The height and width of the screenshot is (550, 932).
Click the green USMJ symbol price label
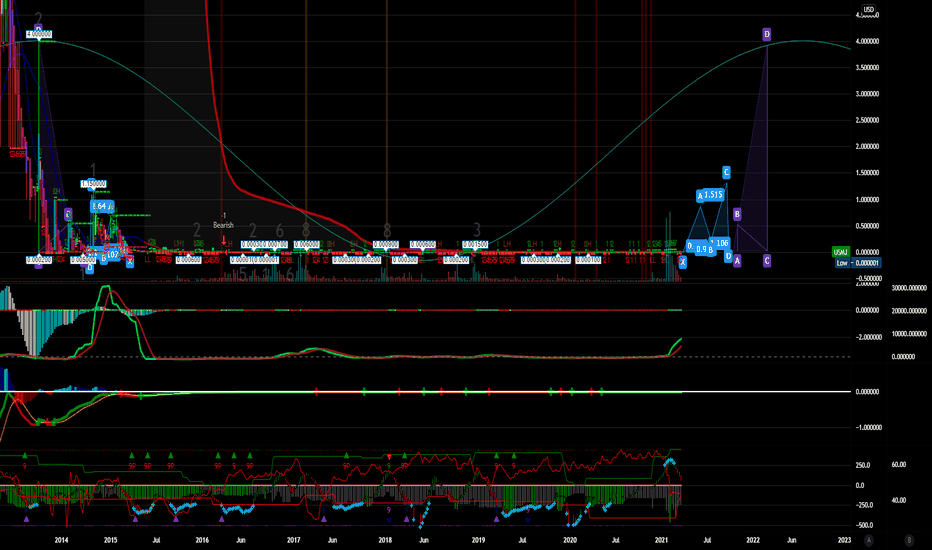(840, 252)
